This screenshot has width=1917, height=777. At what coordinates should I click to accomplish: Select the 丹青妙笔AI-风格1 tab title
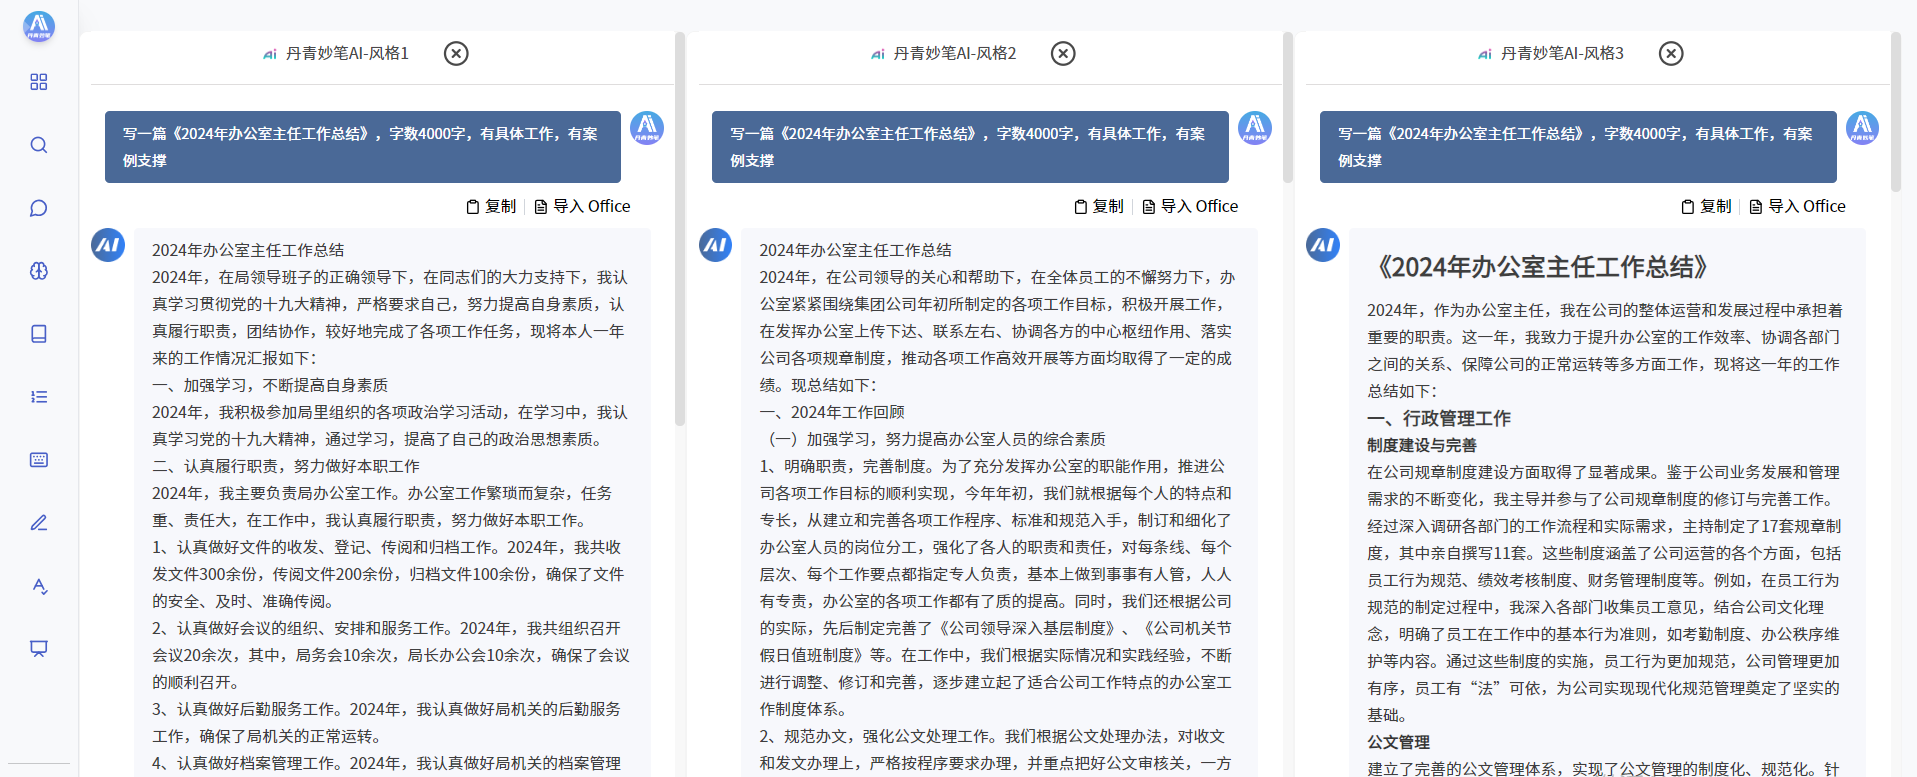pyautogui.click(x=347, y=53)
